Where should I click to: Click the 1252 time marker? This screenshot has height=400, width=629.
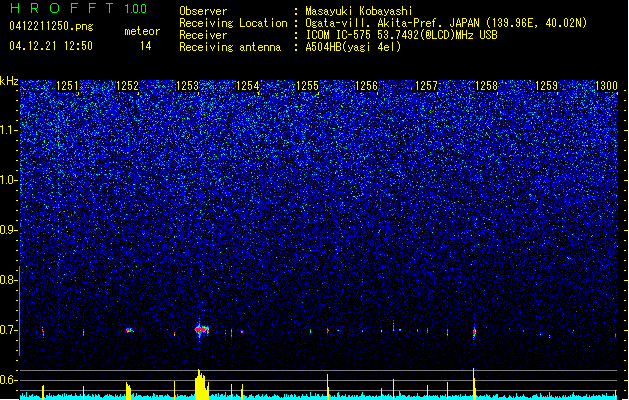tap(127, 86)
